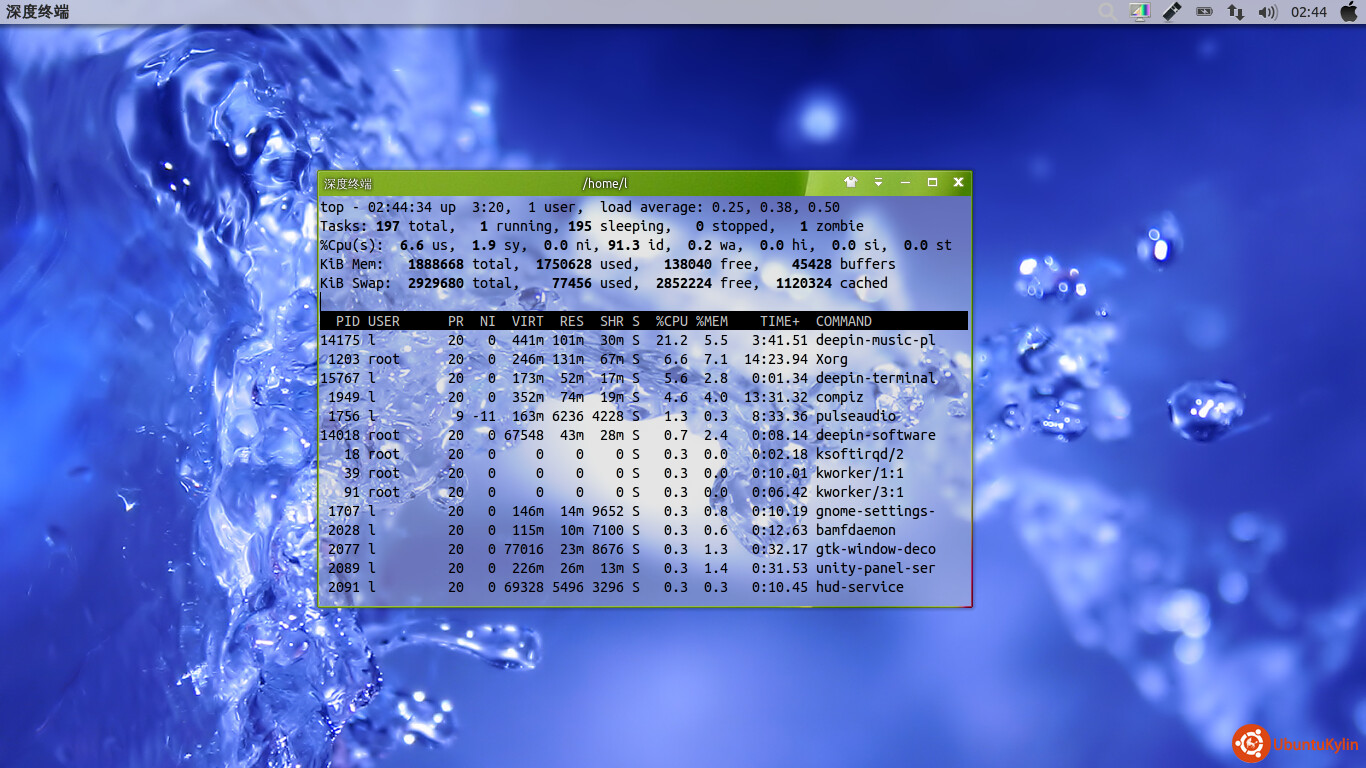The image size is (1366, 768).
Task: Open the color display monitor indicator
Action: [x=1140, y=12]
